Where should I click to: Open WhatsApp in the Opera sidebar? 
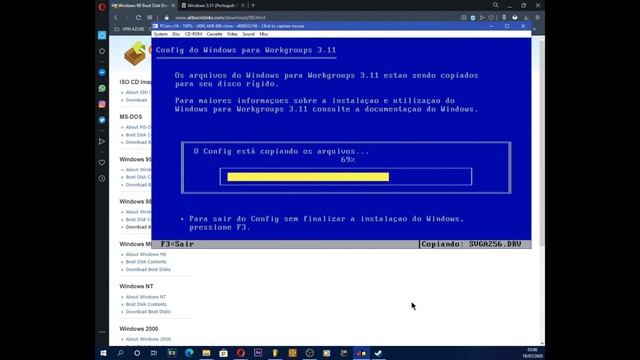coord(102,88)
